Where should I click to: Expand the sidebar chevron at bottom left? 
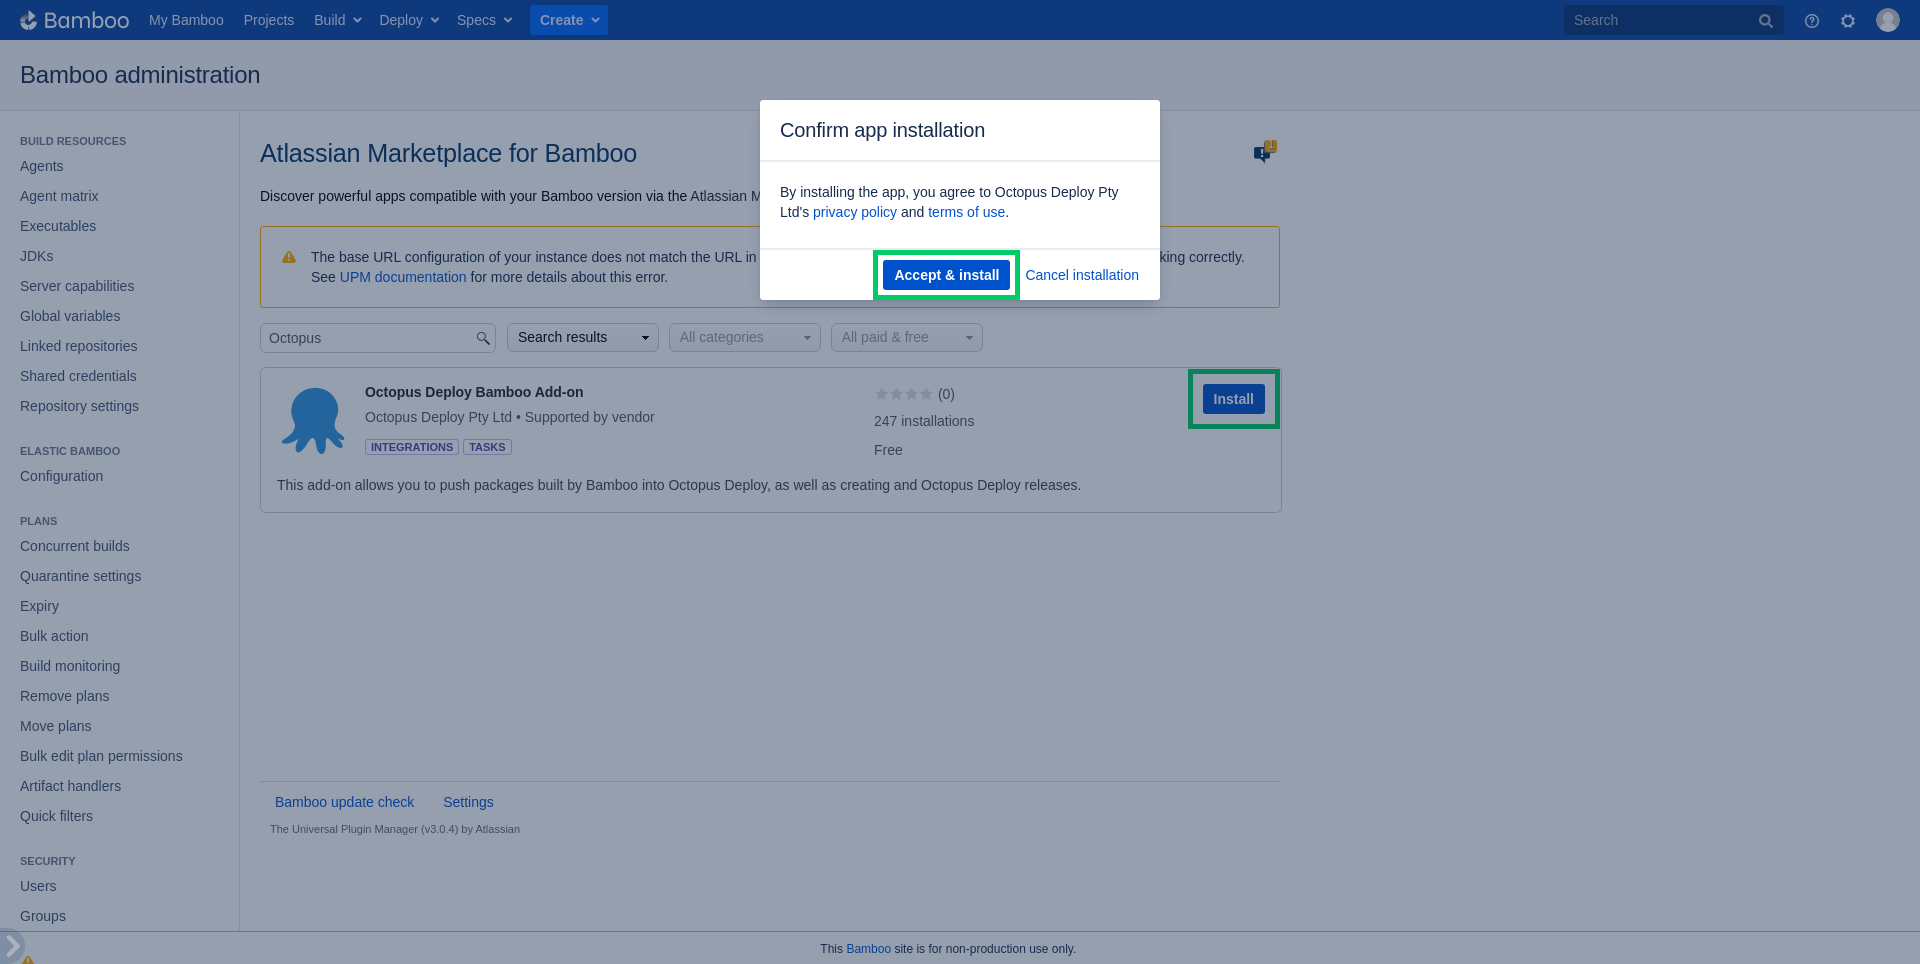tap(11, 945)
